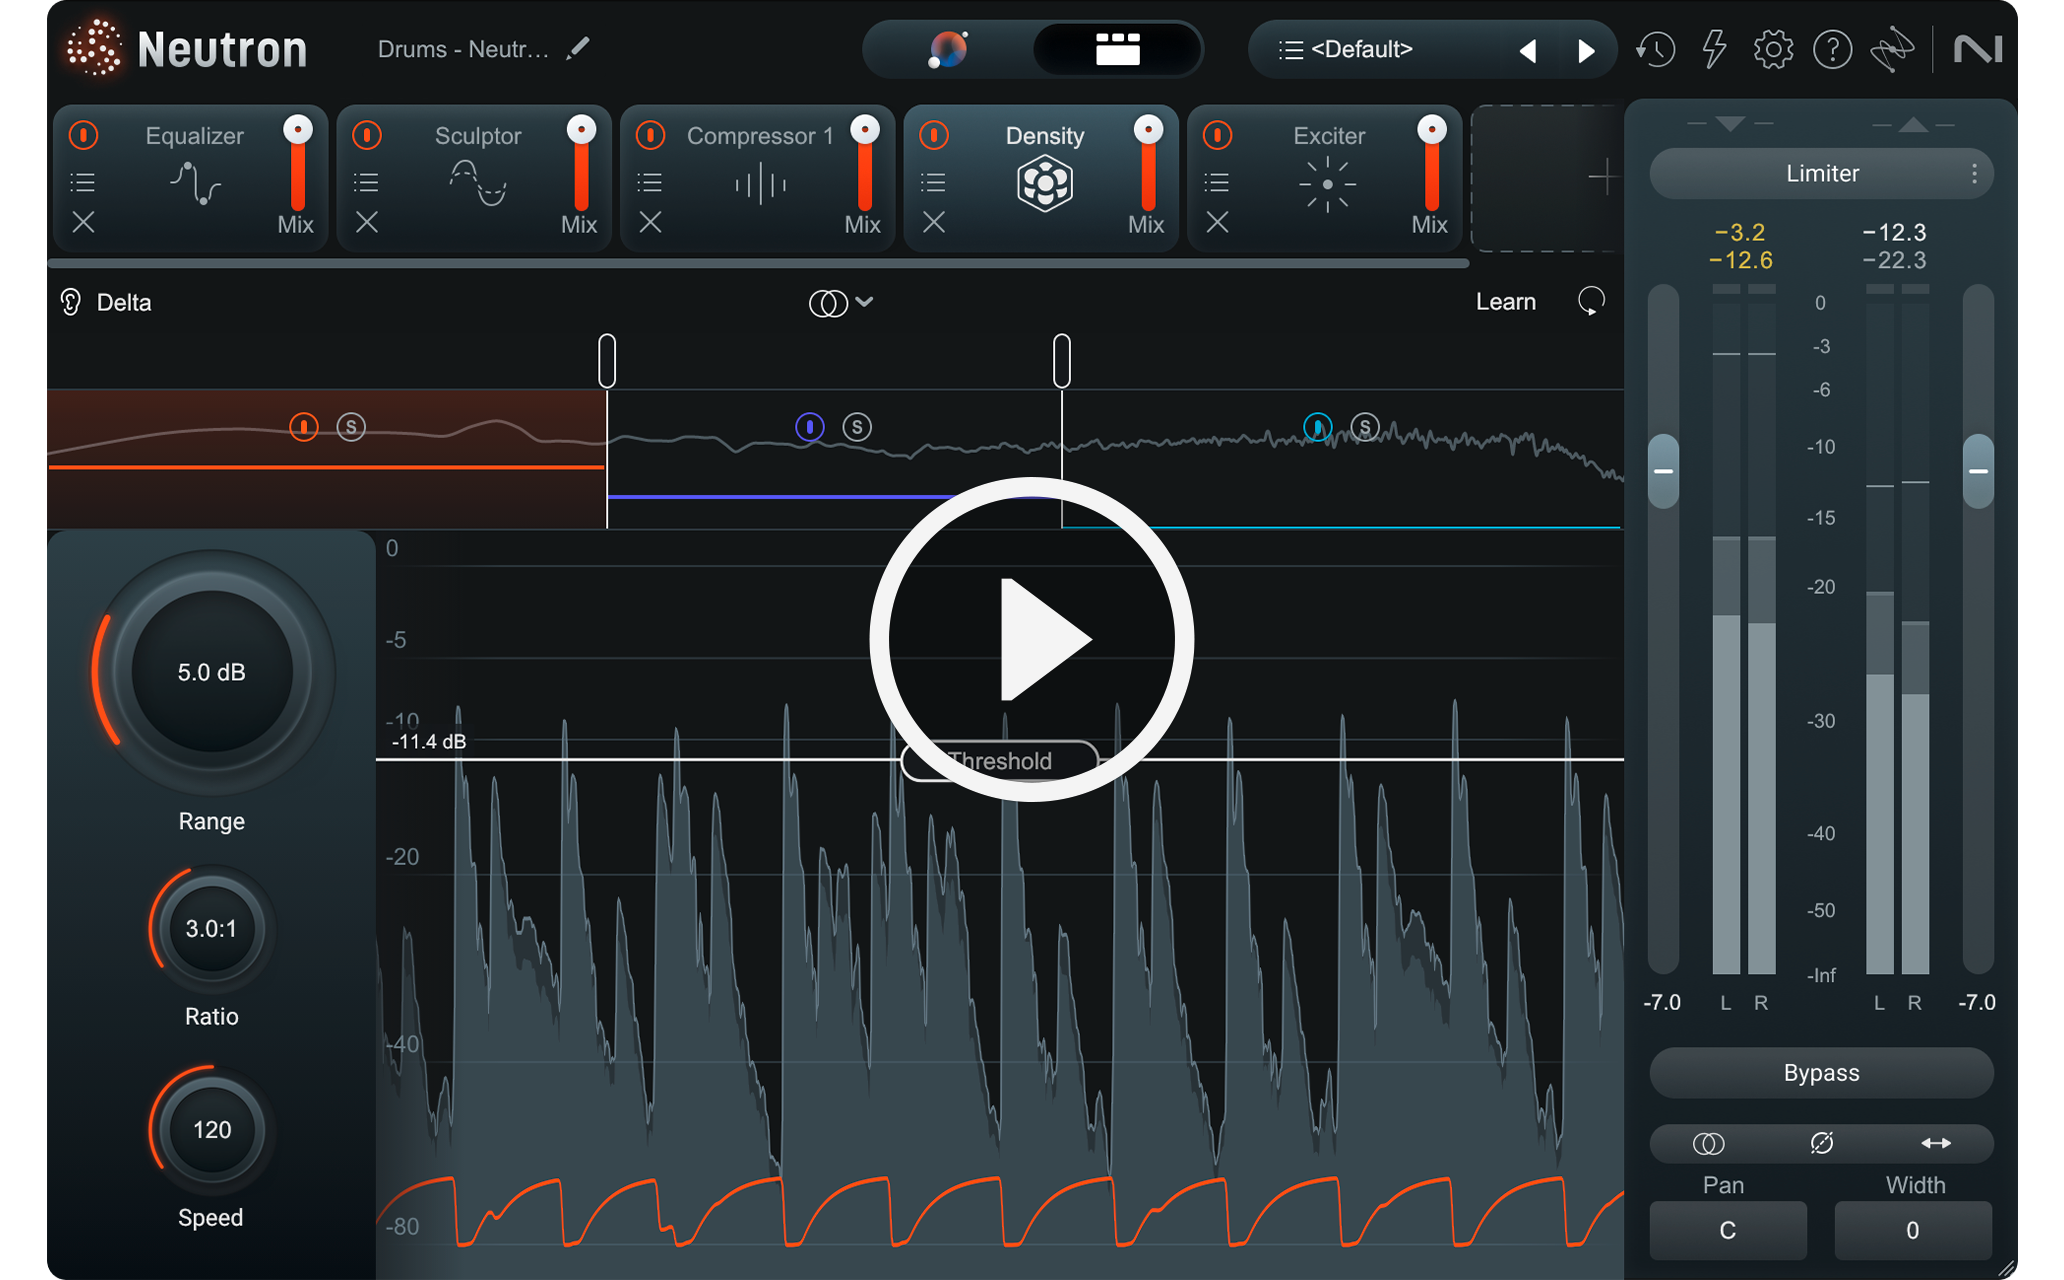Open the Density preset list menu

pos(933,182)
